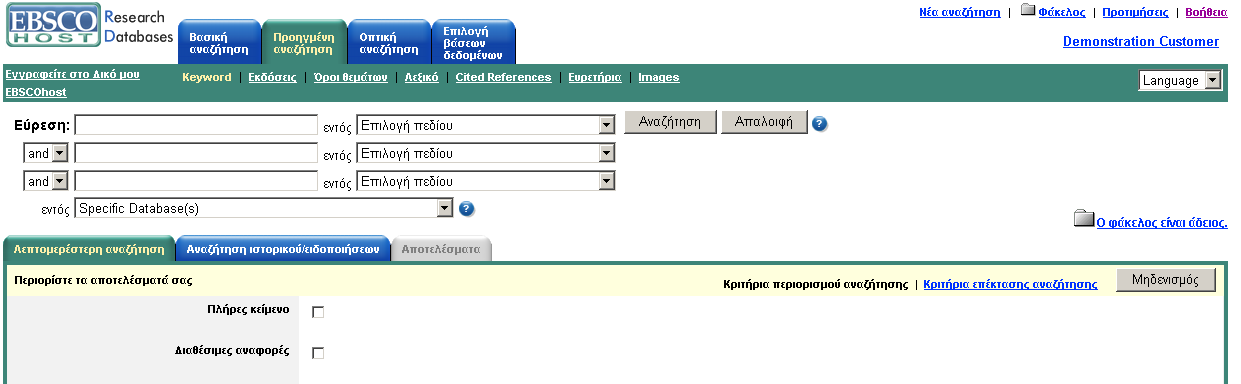Select Λεπτομερέστερη αναζήτηση tab

point(89,250)
